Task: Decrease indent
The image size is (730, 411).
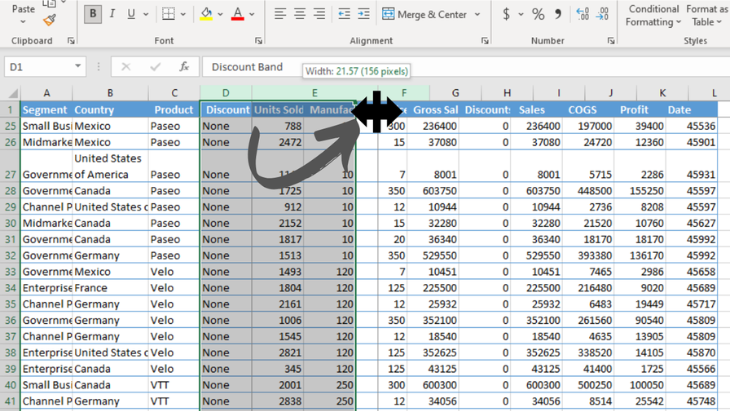Action: 344,14
